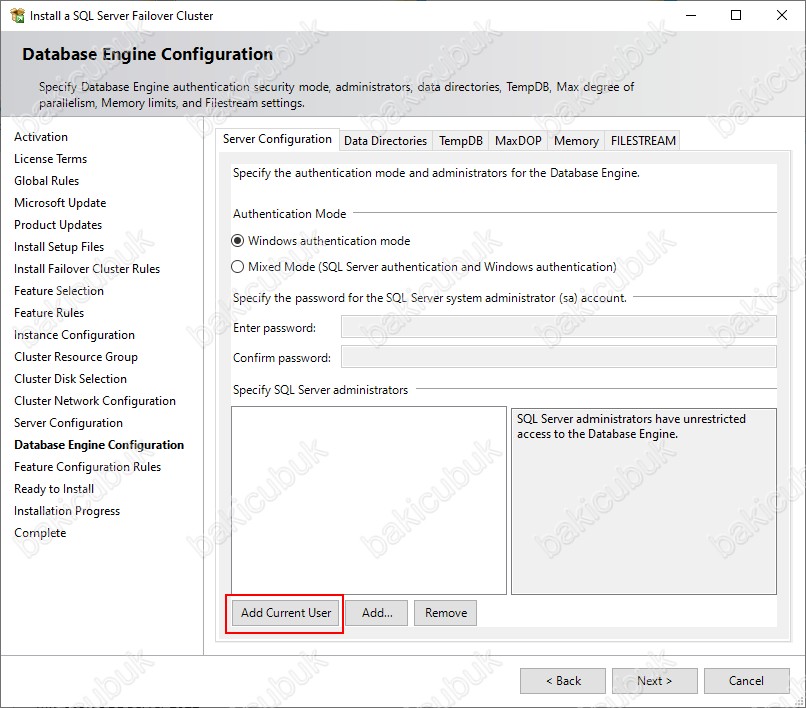Select Cluster Resource Group step
Viewport: 806px width, 708px height.
click(76, 357)
